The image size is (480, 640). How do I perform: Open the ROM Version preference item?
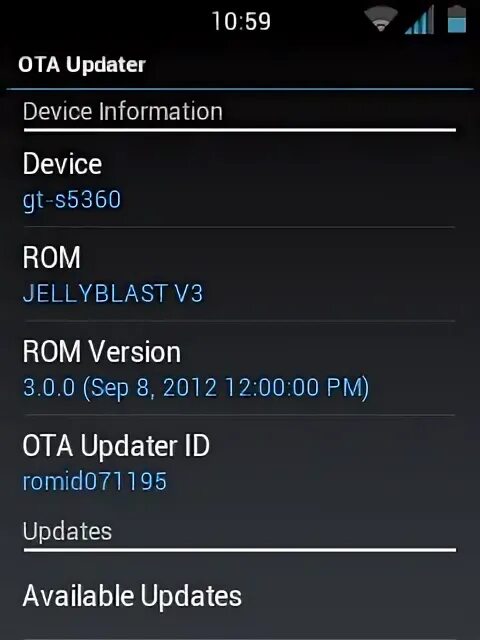point(239,368)
